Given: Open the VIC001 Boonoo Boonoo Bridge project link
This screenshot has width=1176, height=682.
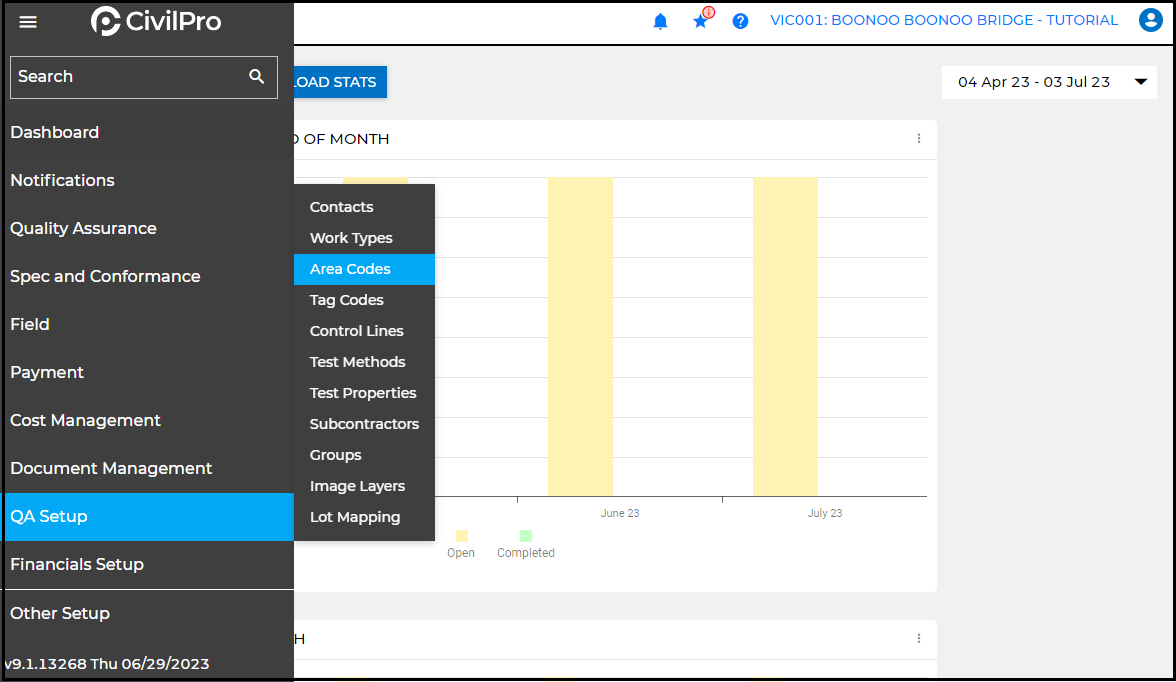Looking at the screenshot, I should click(944, 21).
